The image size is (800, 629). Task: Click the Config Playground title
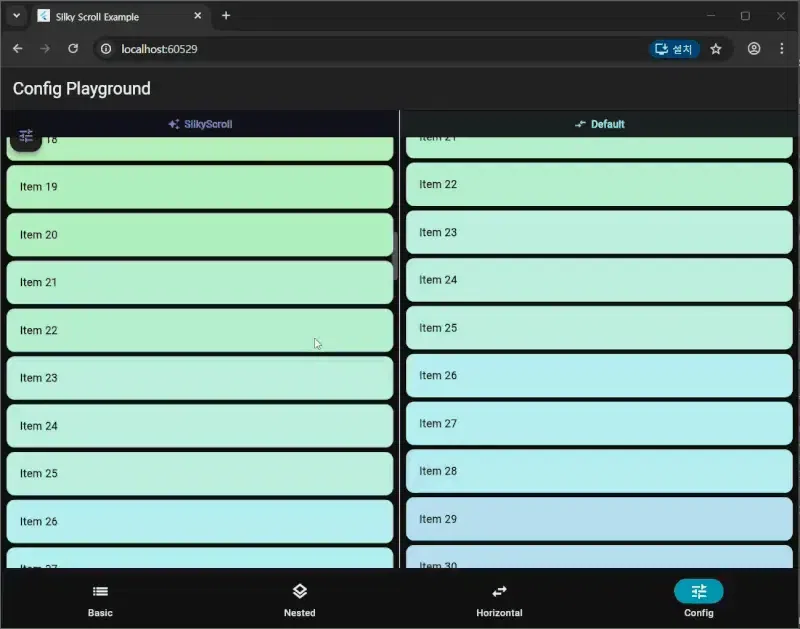pyautogui.click(x=82, y=89)
